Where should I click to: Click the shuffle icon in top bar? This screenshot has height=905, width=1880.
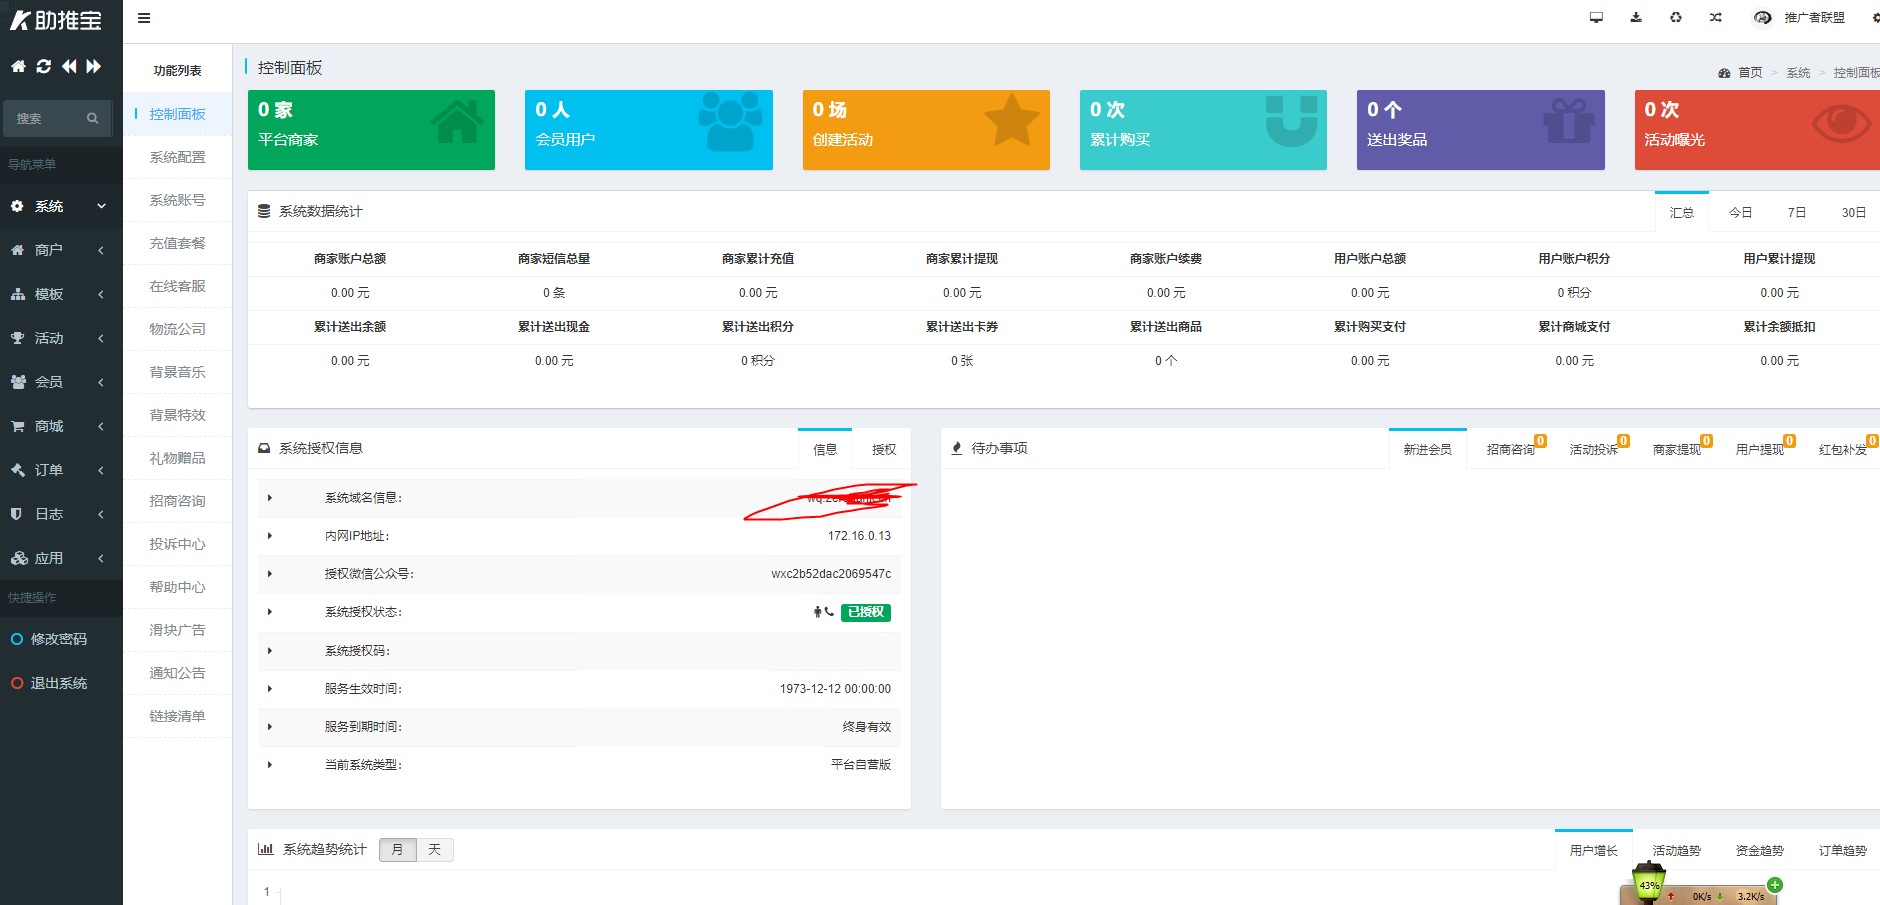1716,18
